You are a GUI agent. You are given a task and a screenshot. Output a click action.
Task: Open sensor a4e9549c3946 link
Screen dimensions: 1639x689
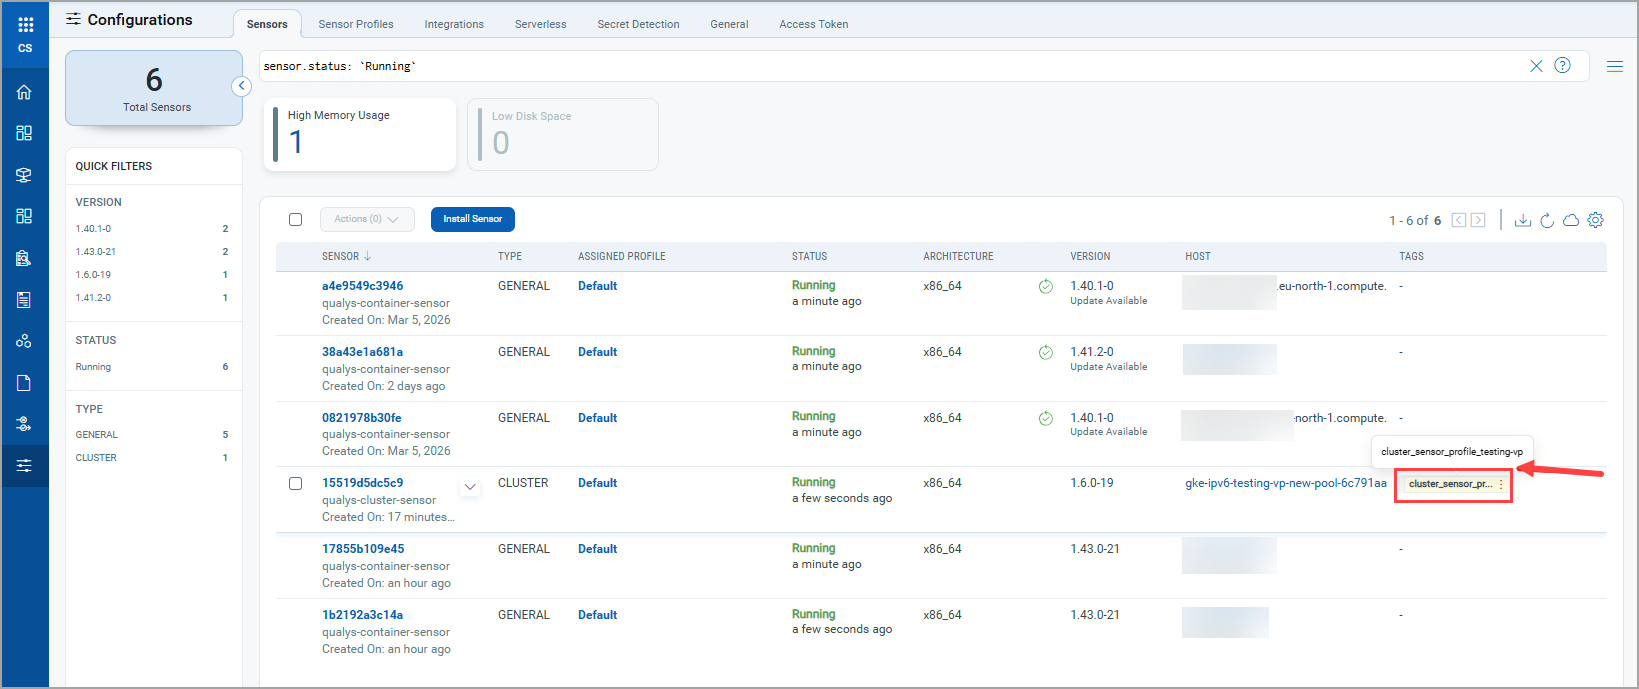coord(362,286)
